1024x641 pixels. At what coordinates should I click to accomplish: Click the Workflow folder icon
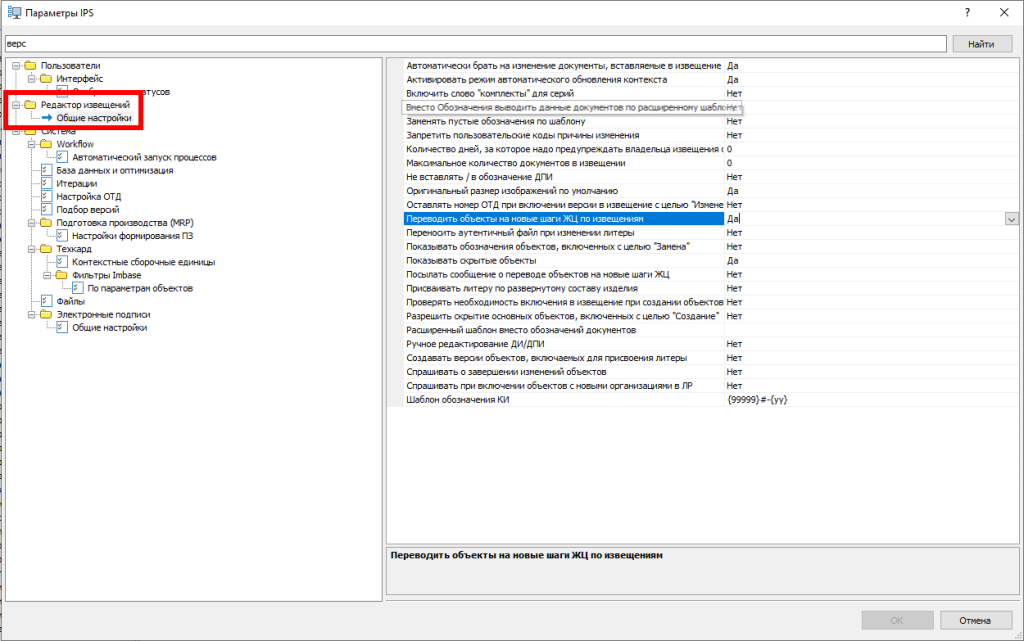click(x=46, y=144)
